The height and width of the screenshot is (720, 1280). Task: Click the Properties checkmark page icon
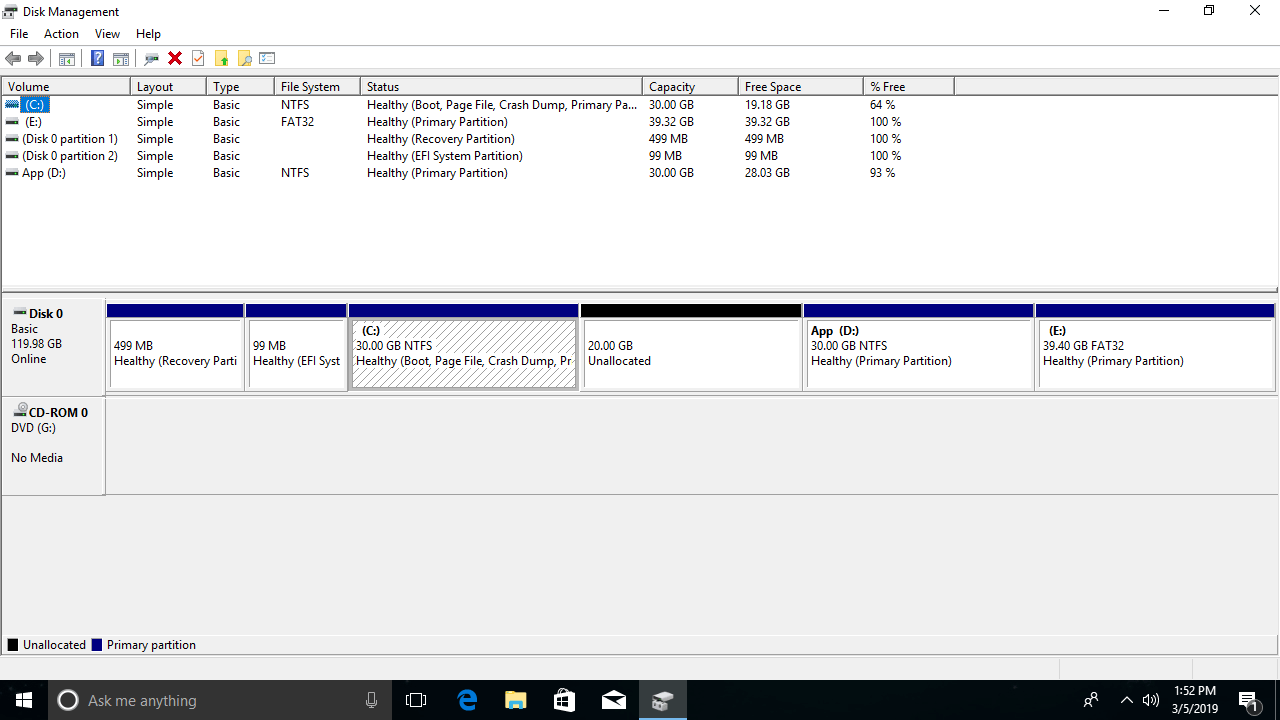198,59
